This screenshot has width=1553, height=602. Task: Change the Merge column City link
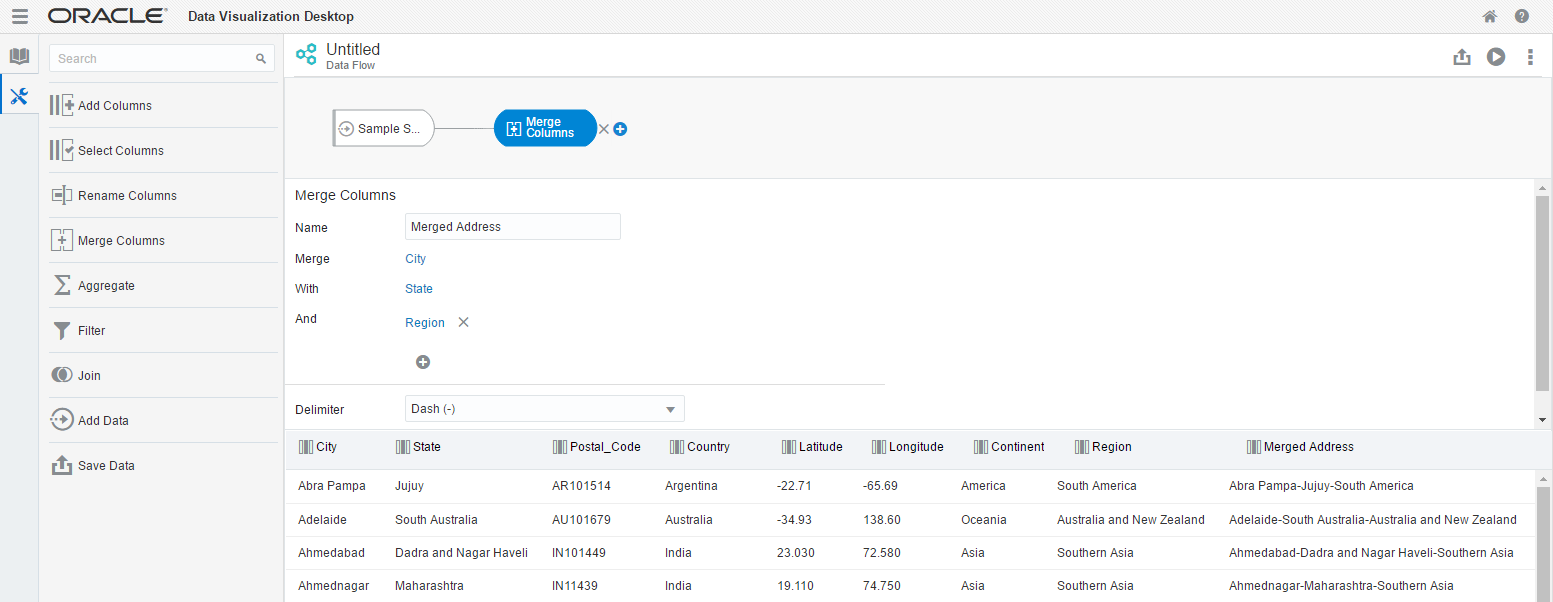tap(415, 259)
